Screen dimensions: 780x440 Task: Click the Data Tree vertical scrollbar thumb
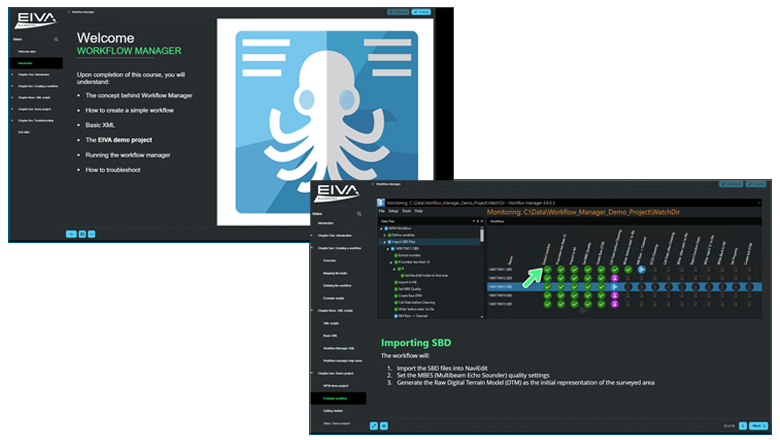[482, 235]
